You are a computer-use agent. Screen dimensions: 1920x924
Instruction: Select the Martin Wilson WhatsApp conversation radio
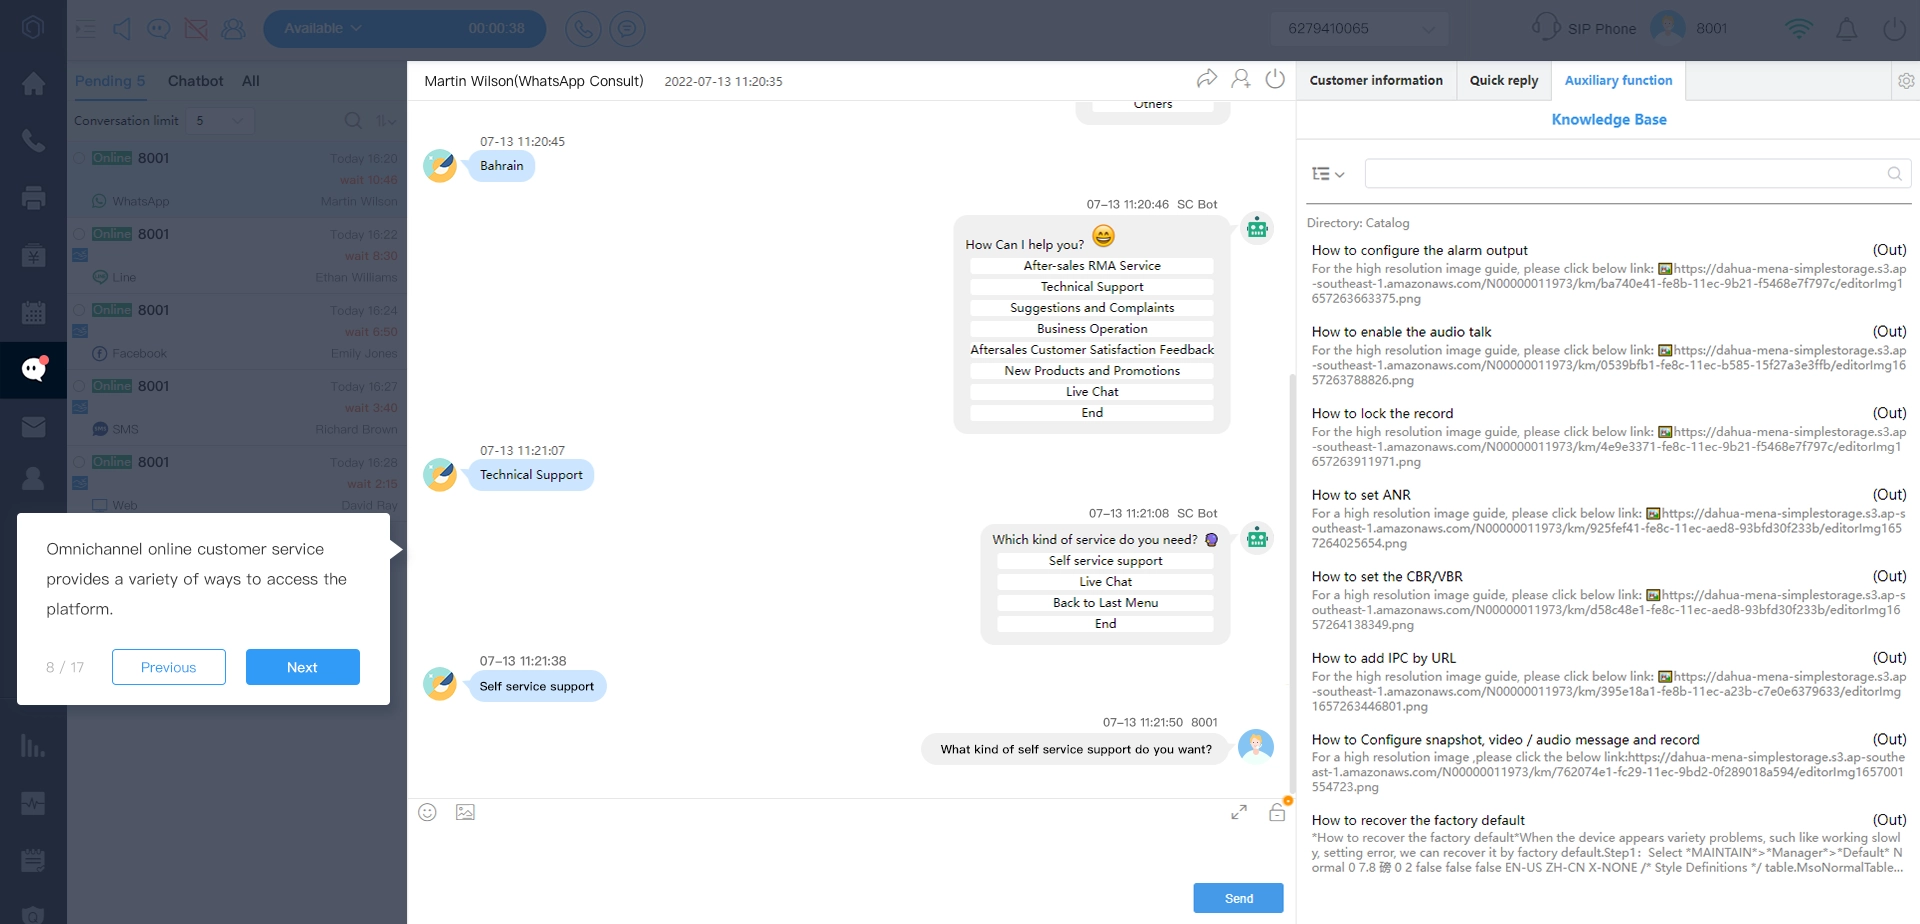pyautogui.click(x=79, y=158)
